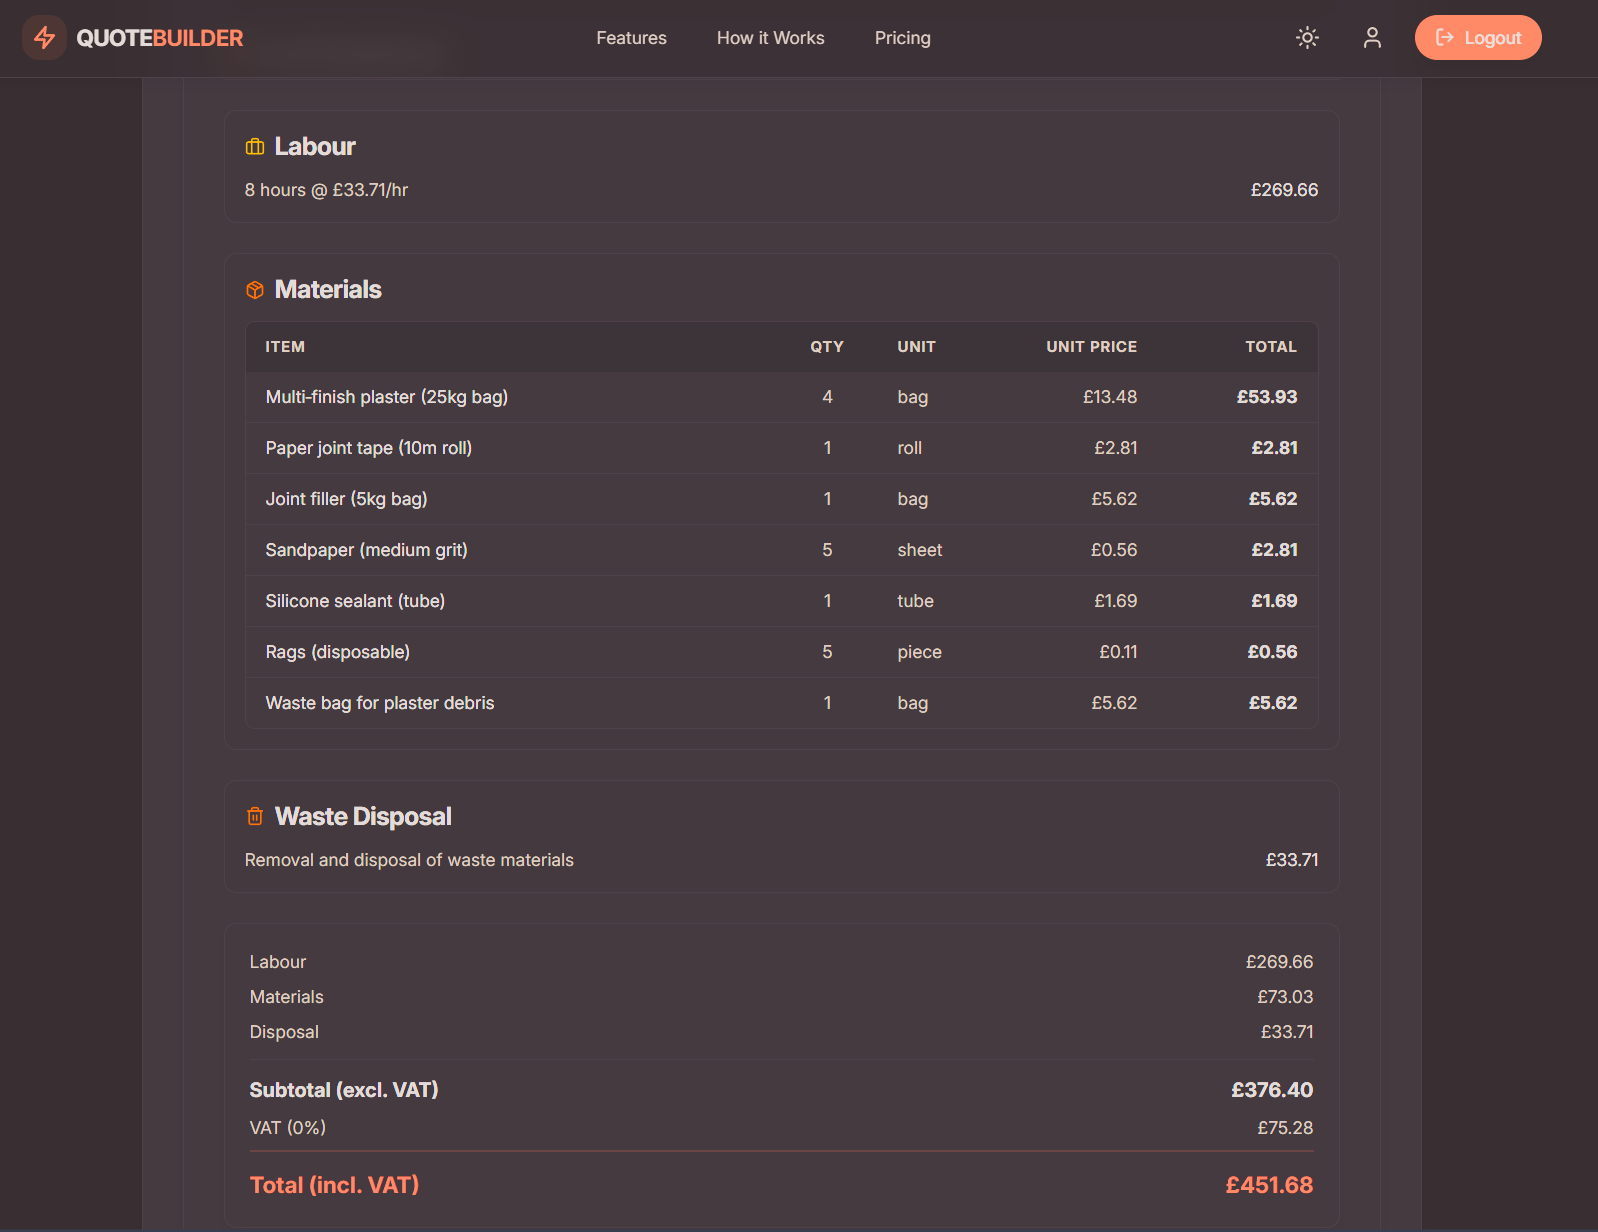Open the How it Works nav item

tap(770, 38)
